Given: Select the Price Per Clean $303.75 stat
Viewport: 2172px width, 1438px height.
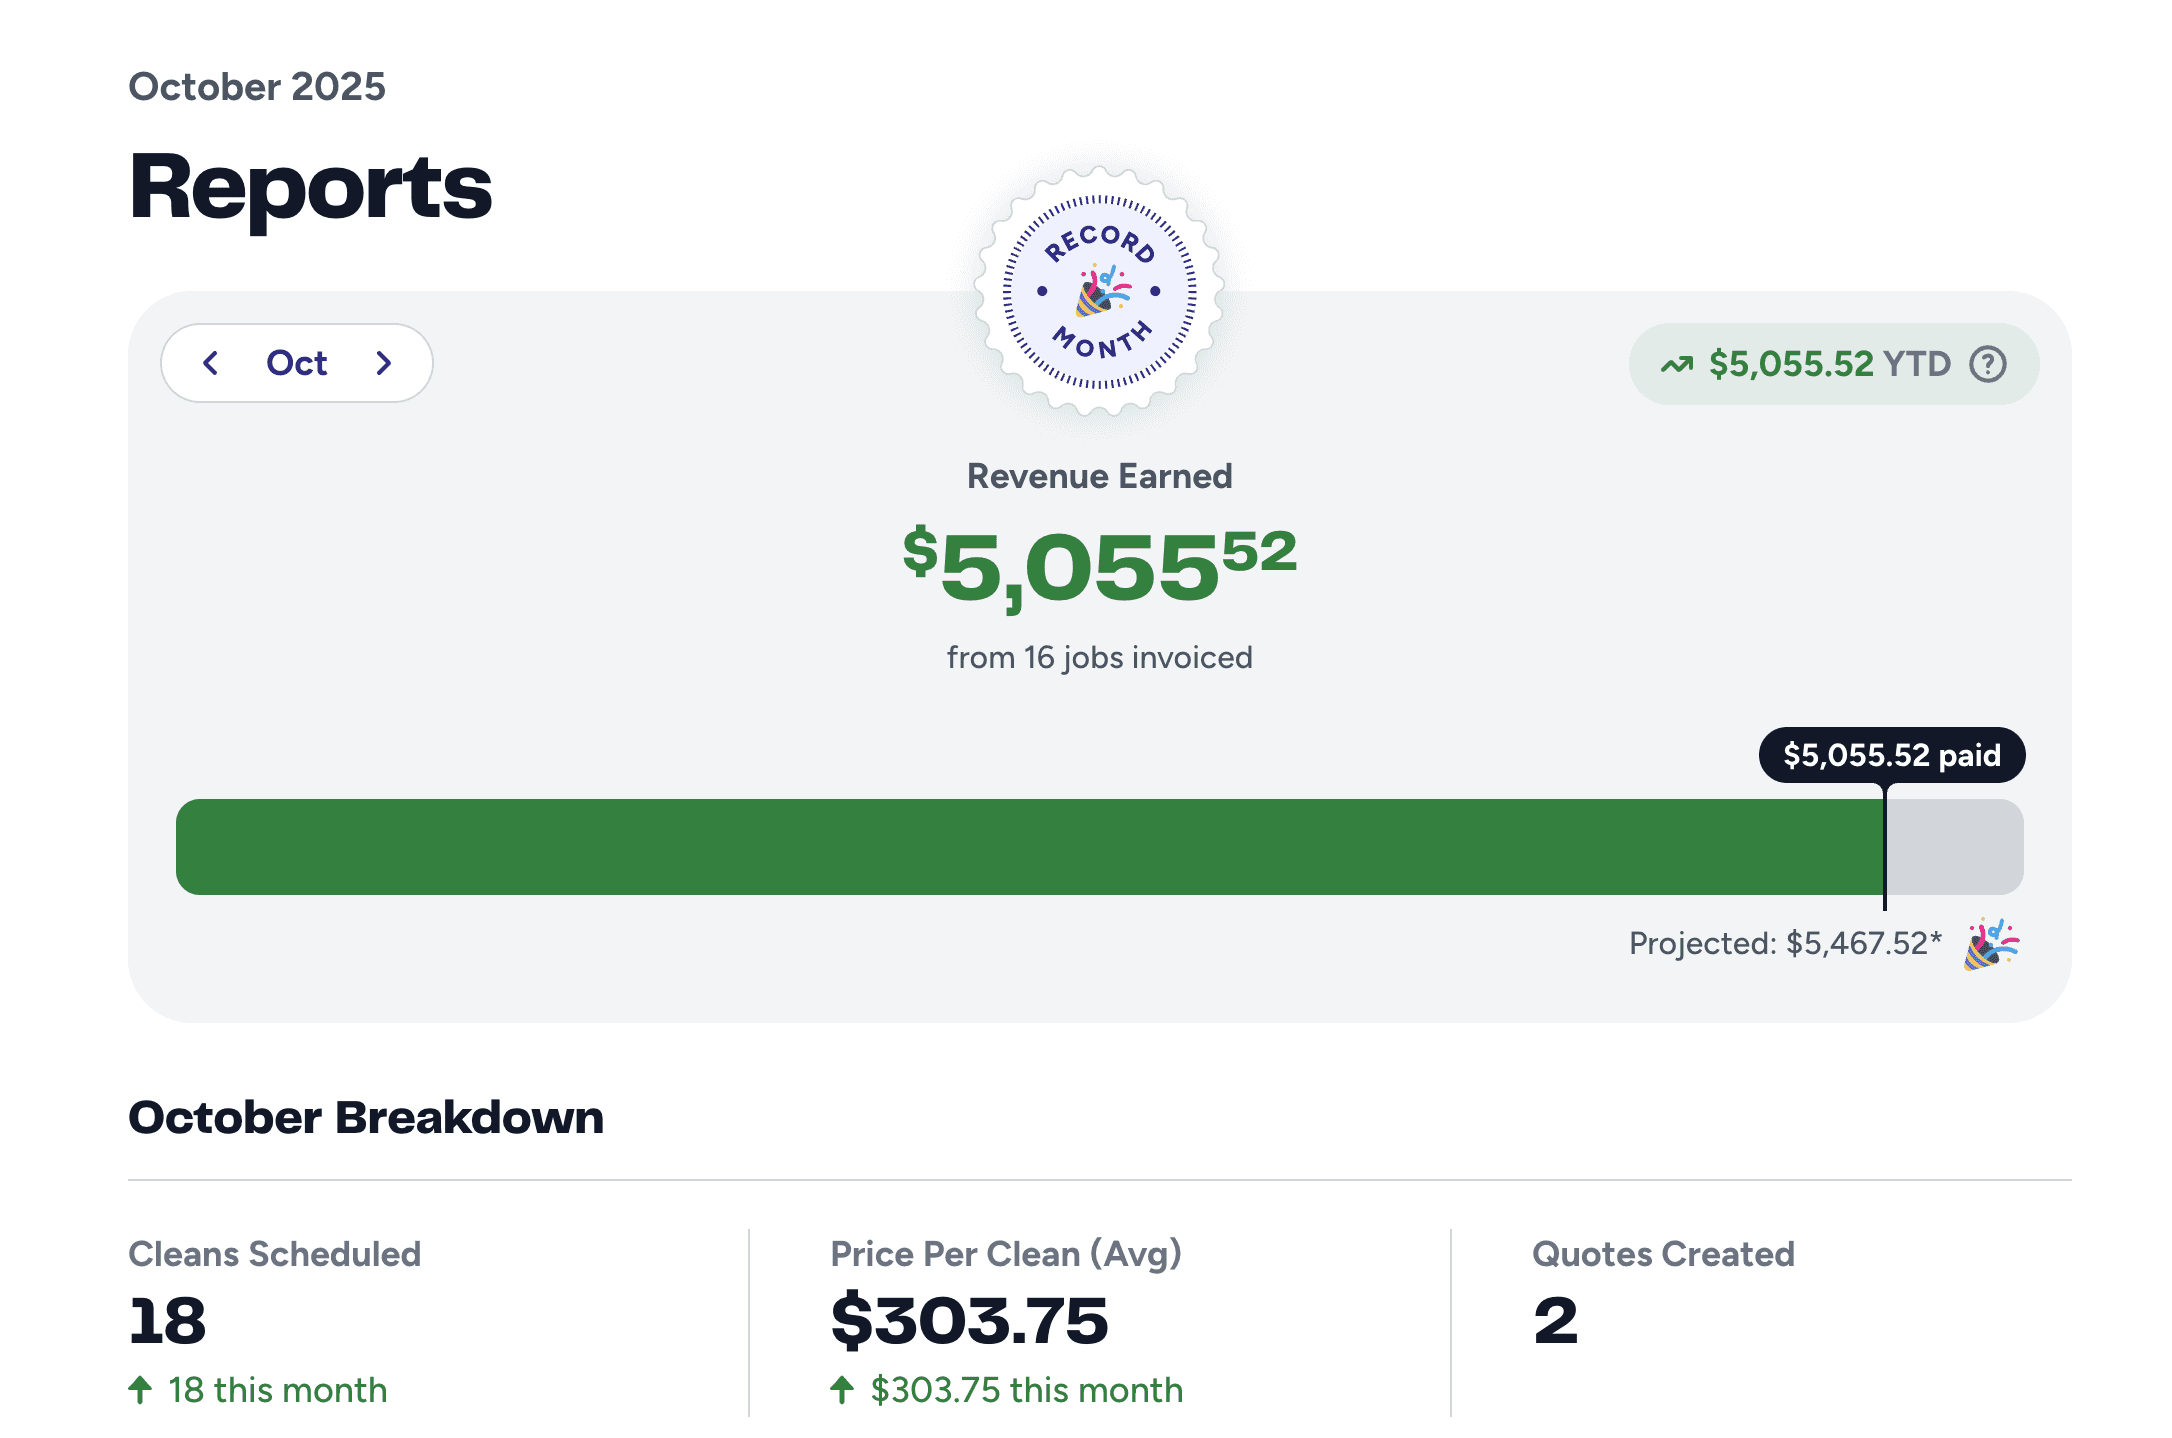Looking at the screenshot, I should coord(969,1320).
